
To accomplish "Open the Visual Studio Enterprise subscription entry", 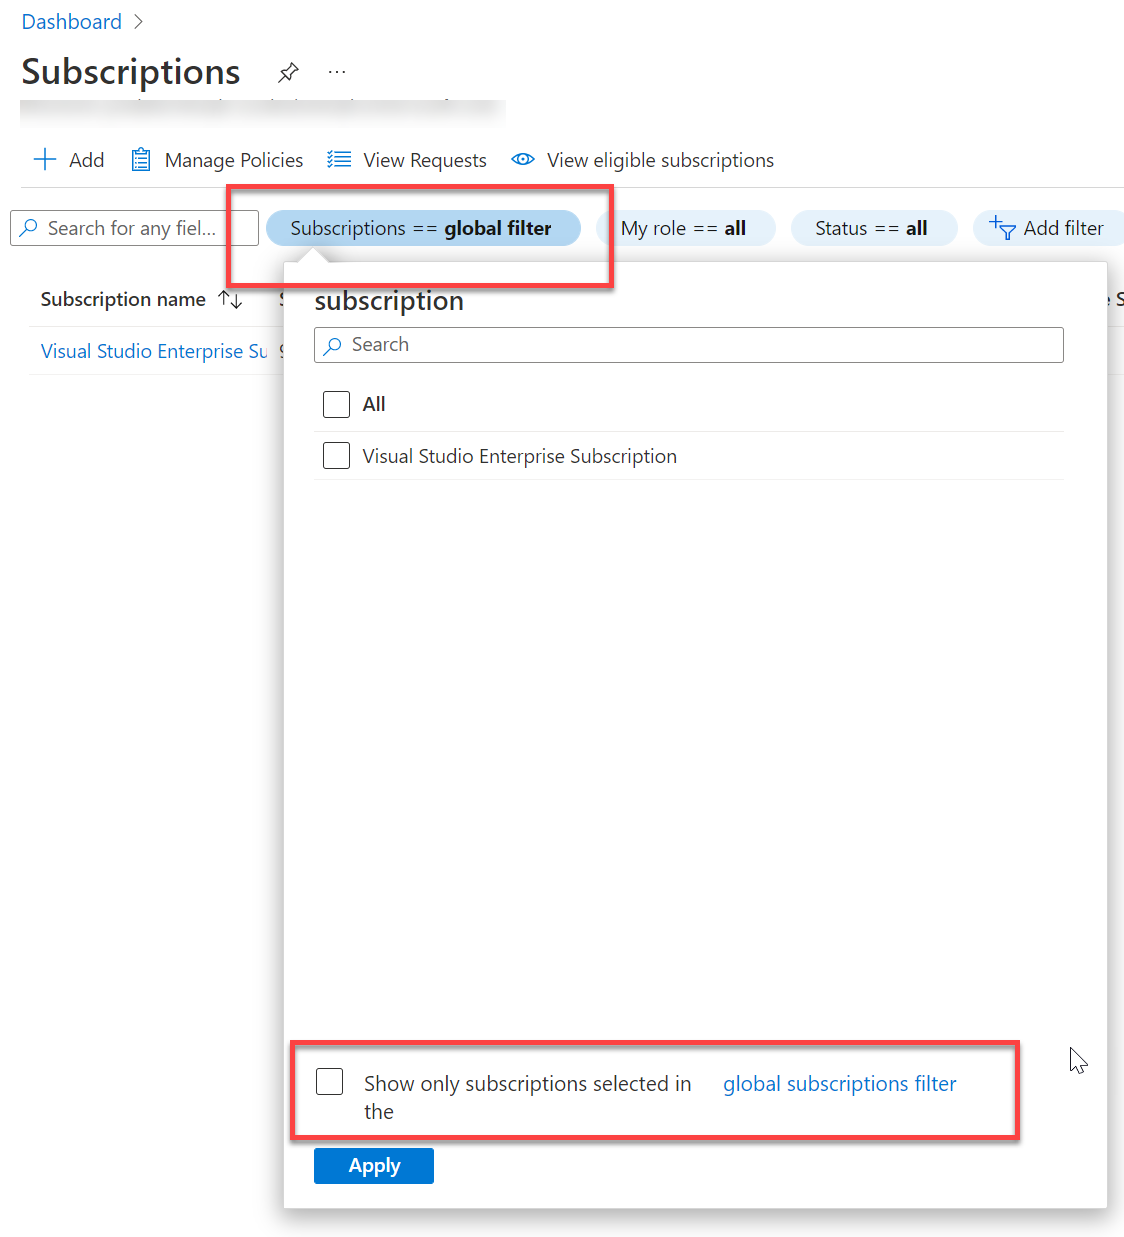I will [x=152, y=350].
